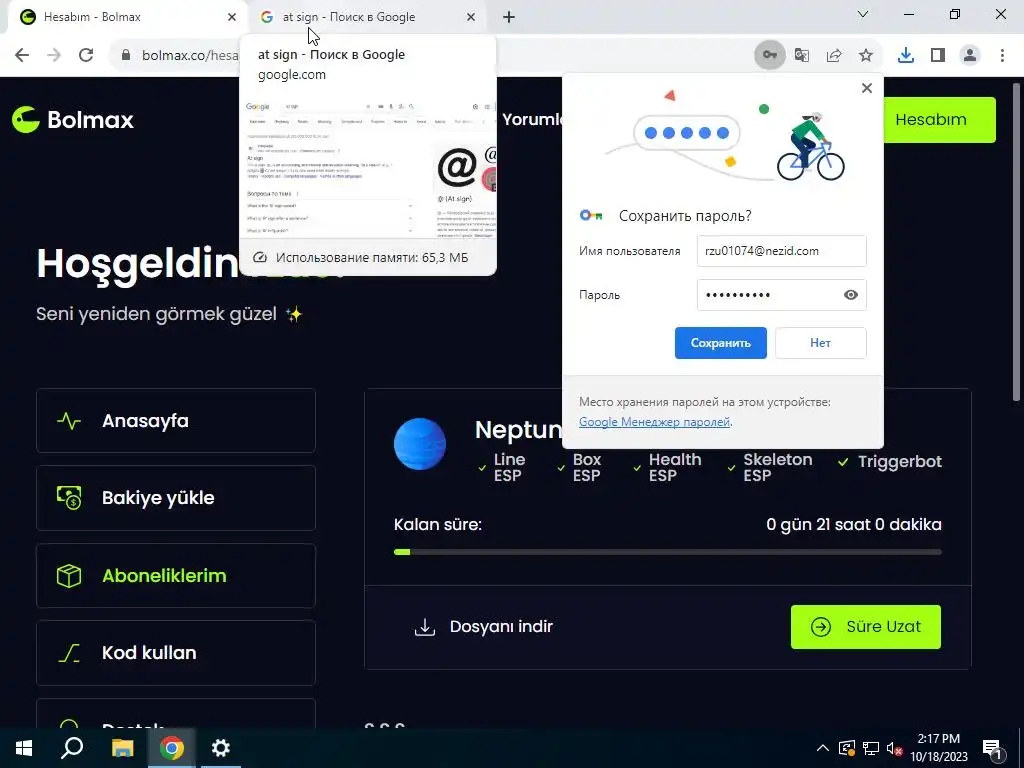The height and width of the screenshot is (768, 1024).
Task: Click the browser back arrow
Action: [x=22, y=55]
